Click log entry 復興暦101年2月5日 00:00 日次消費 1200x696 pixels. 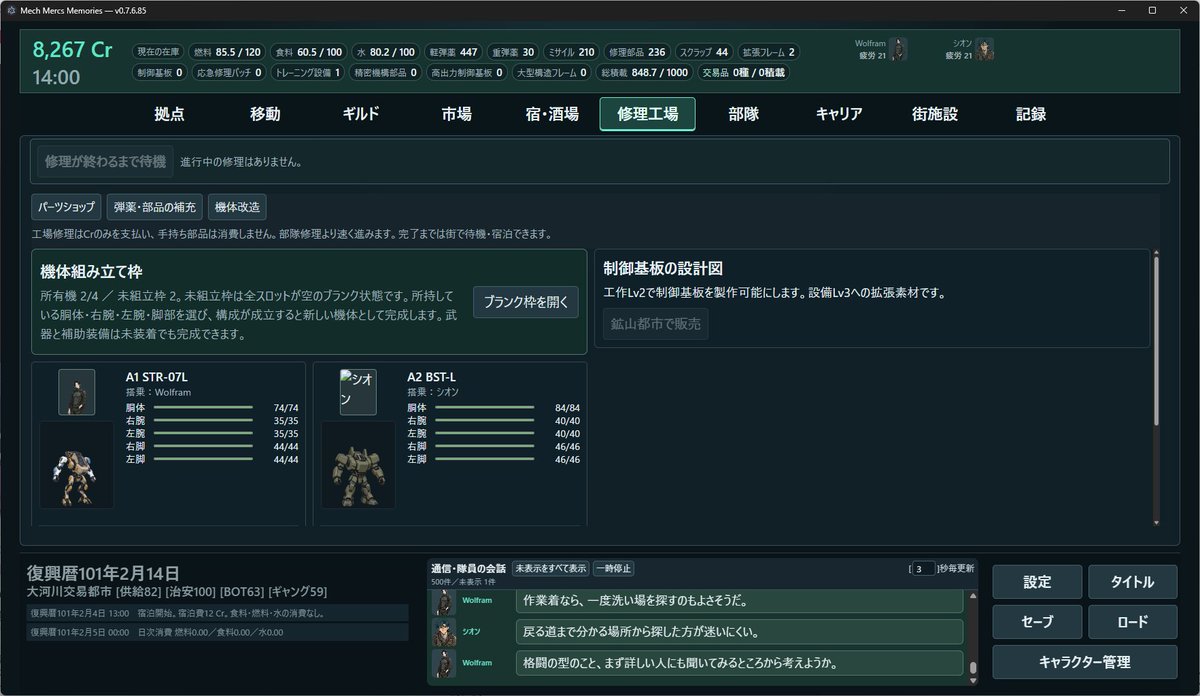coord(218,632)
